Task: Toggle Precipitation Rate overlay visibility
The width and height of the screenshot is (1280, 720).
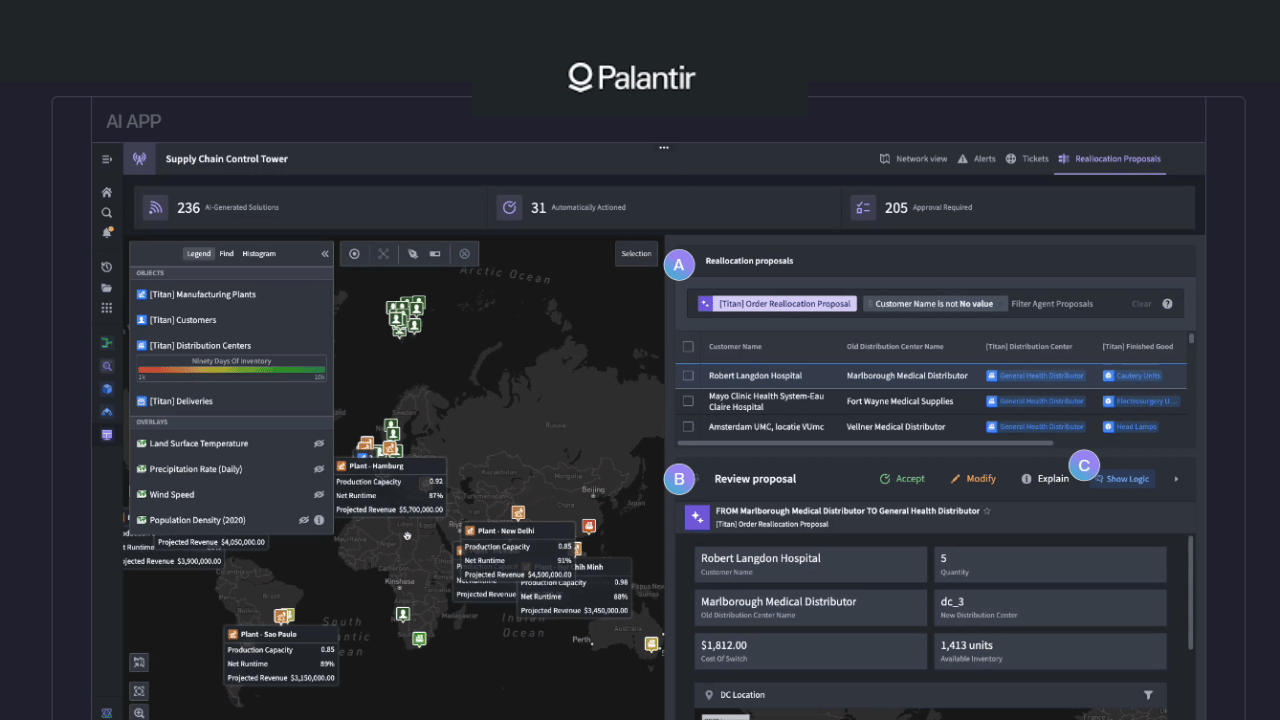Action: tap(319, 469)
